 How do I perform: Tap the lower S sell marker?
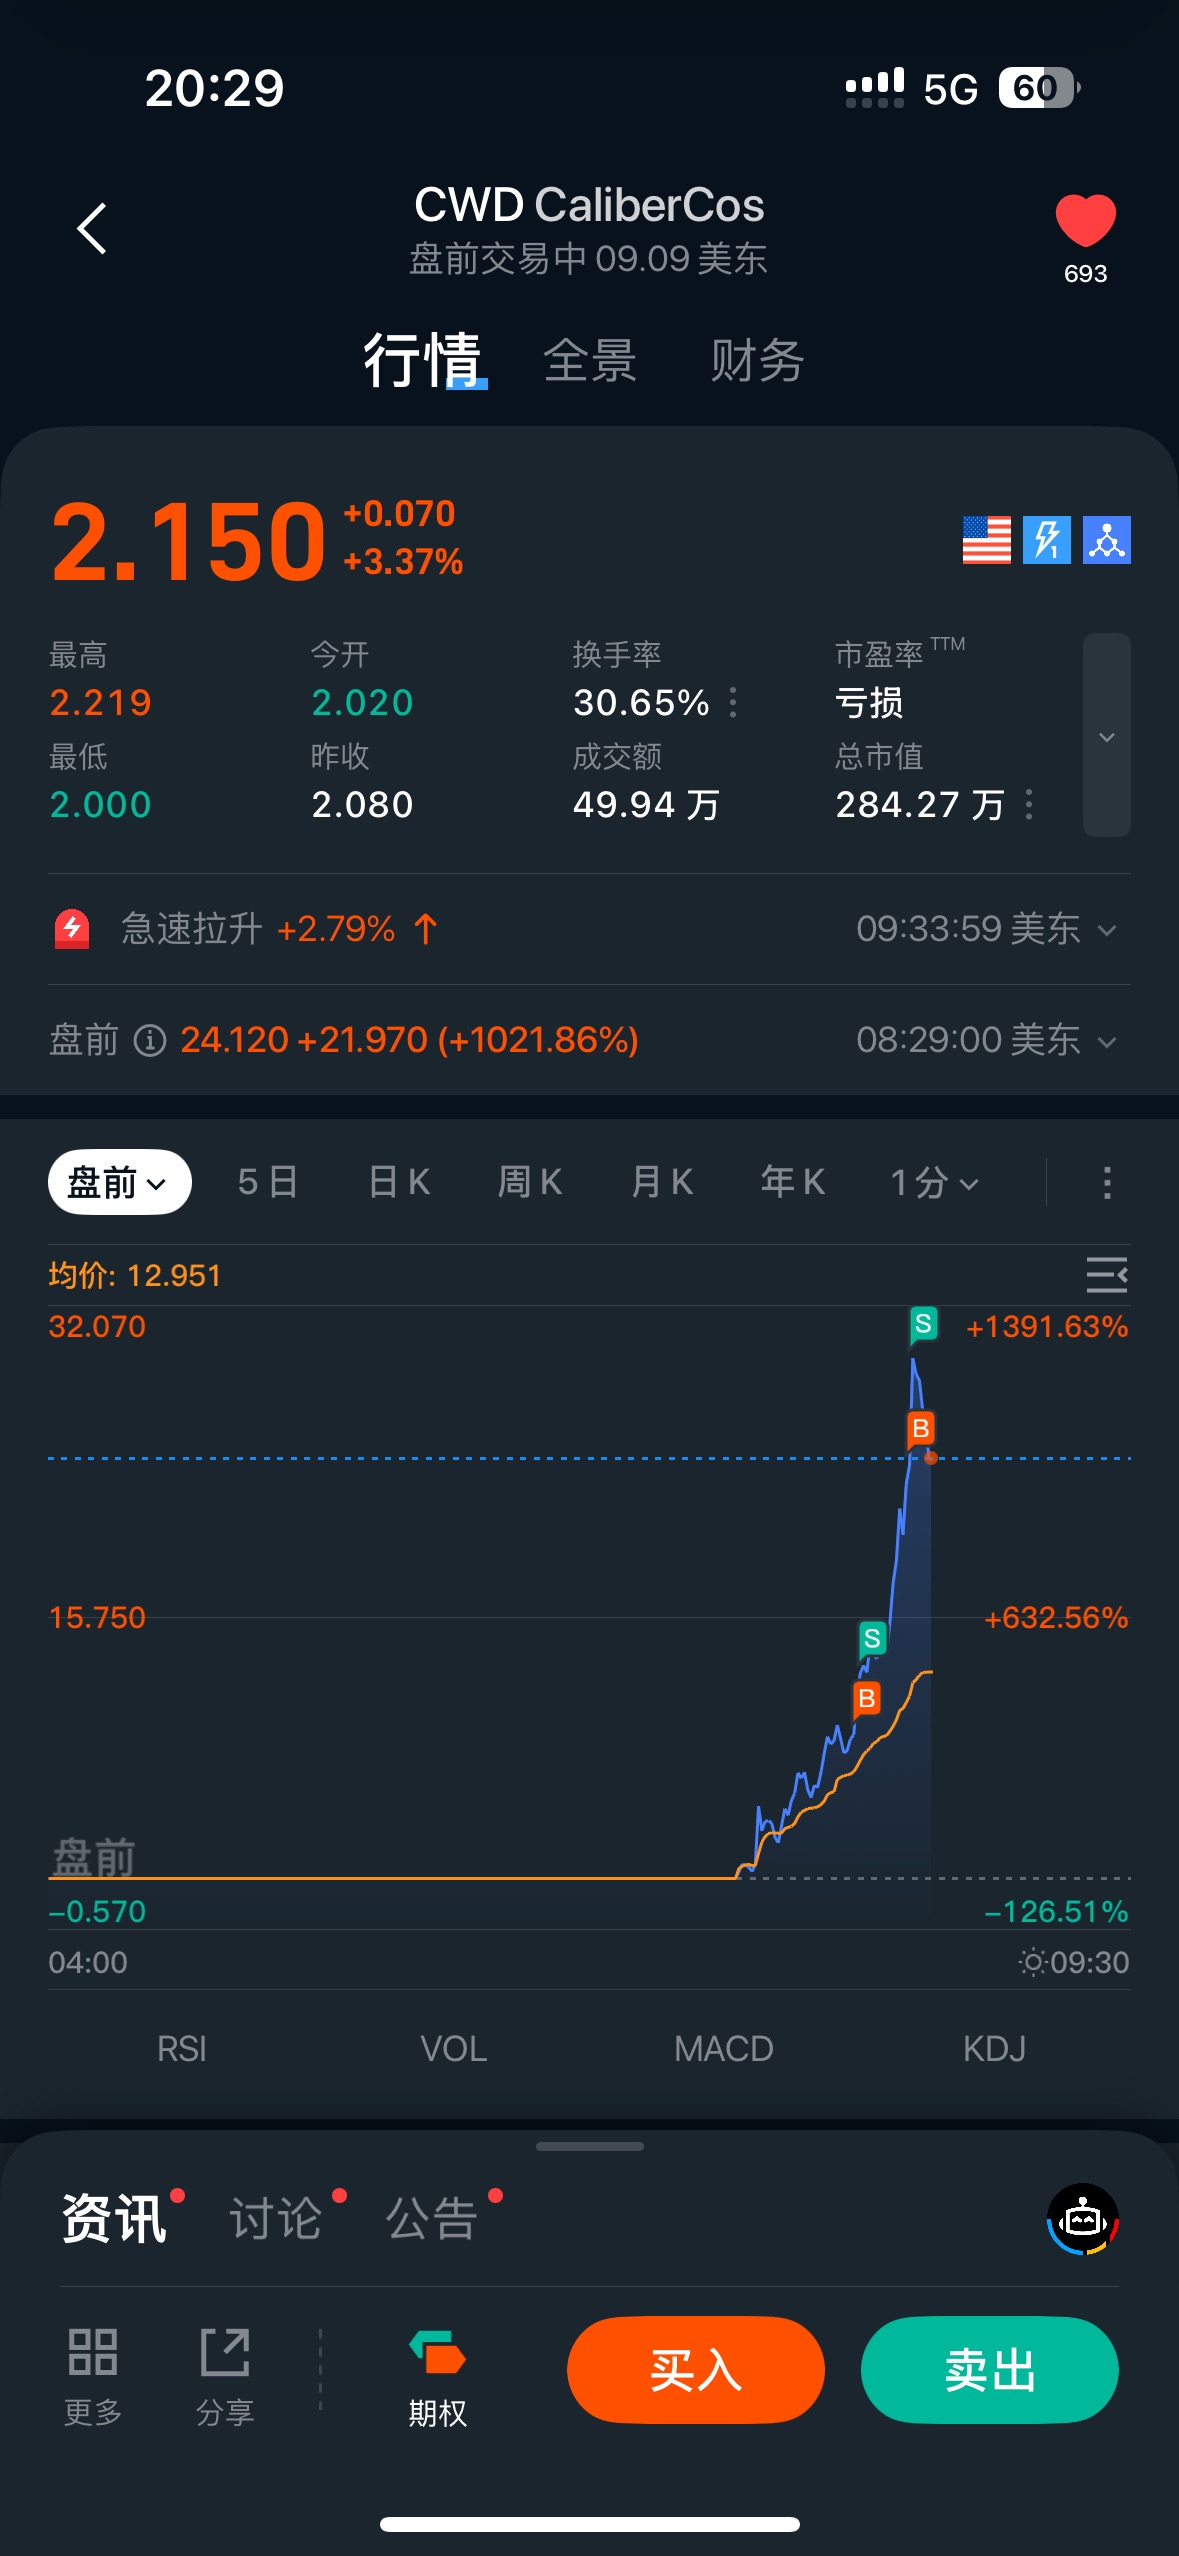click(x=872, y=1639)
